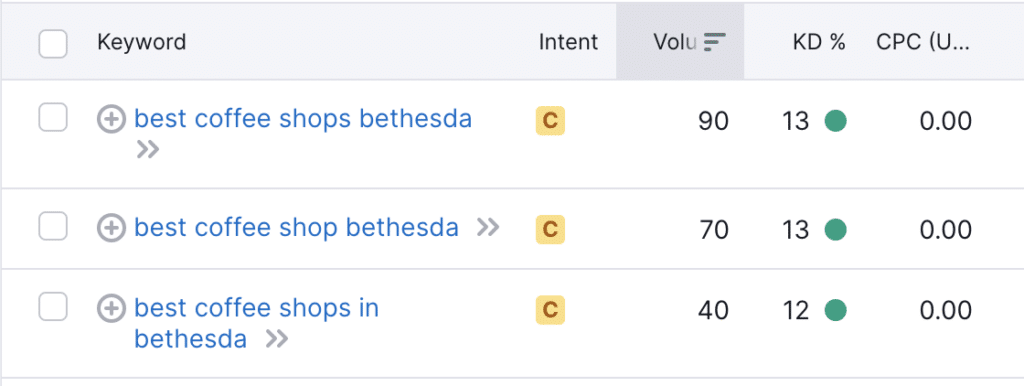
Task: Click intent C badge for 'best coffee shops in bethesda'
Action: (x=550, y=310)
